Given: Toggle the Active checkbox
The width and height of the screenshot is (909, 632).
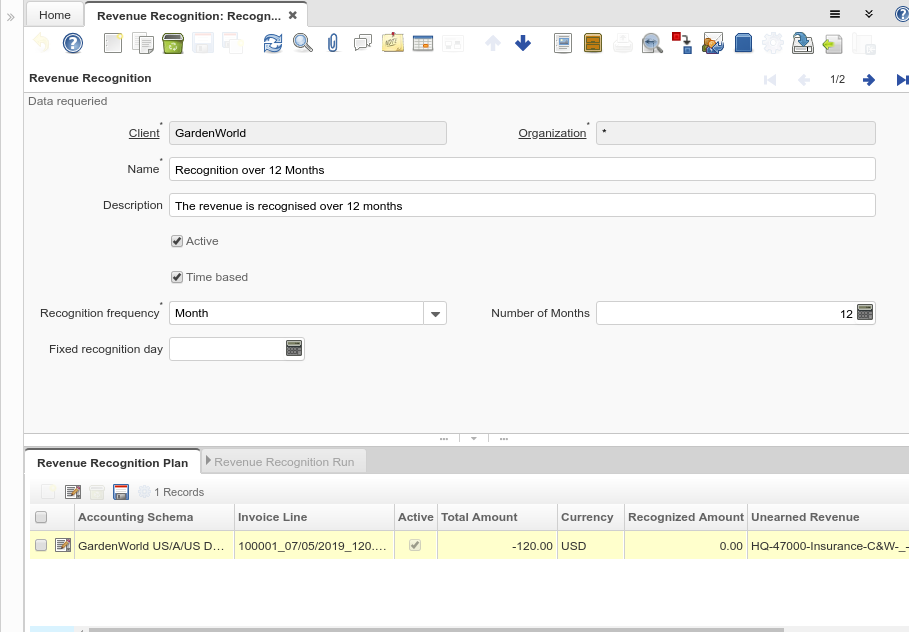Looking at the screenshot, I should (177, 241).
